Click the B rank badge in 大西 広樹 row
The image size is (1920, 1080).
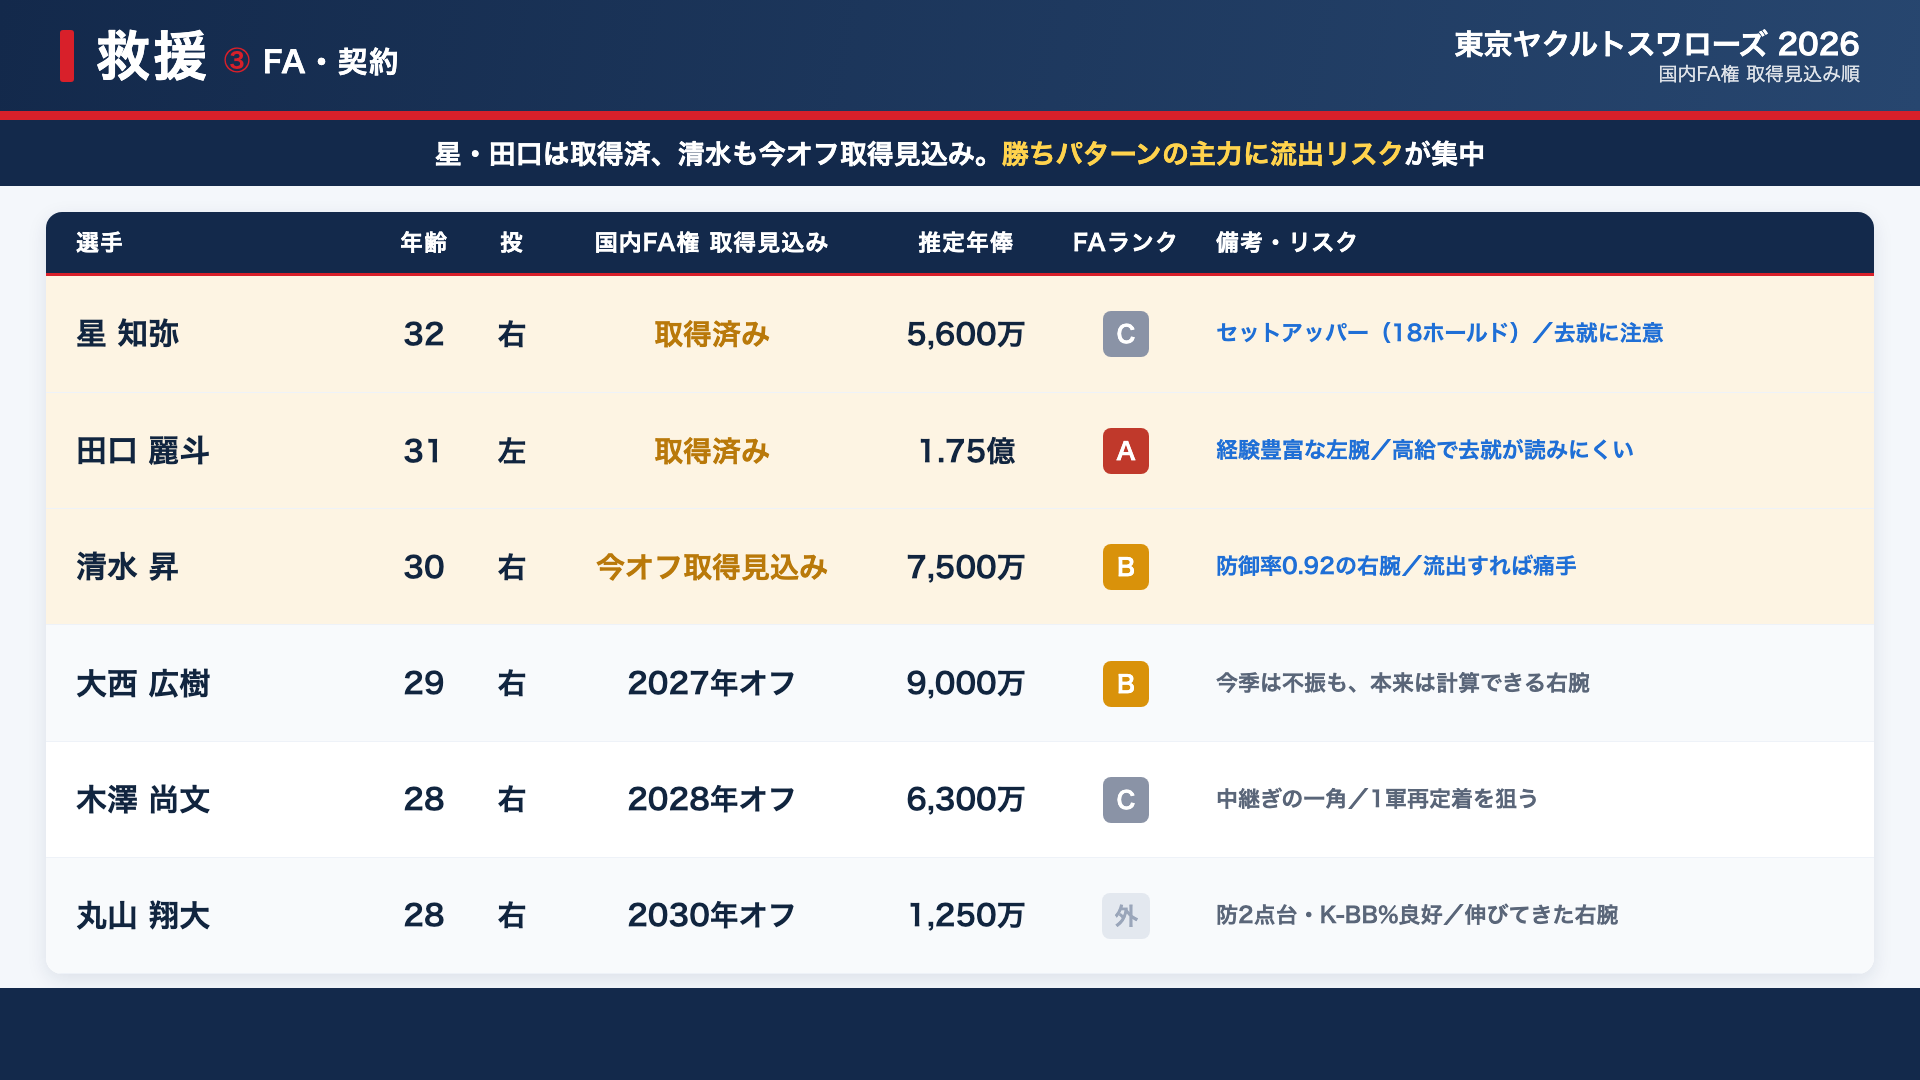(x=1125, y=684)
